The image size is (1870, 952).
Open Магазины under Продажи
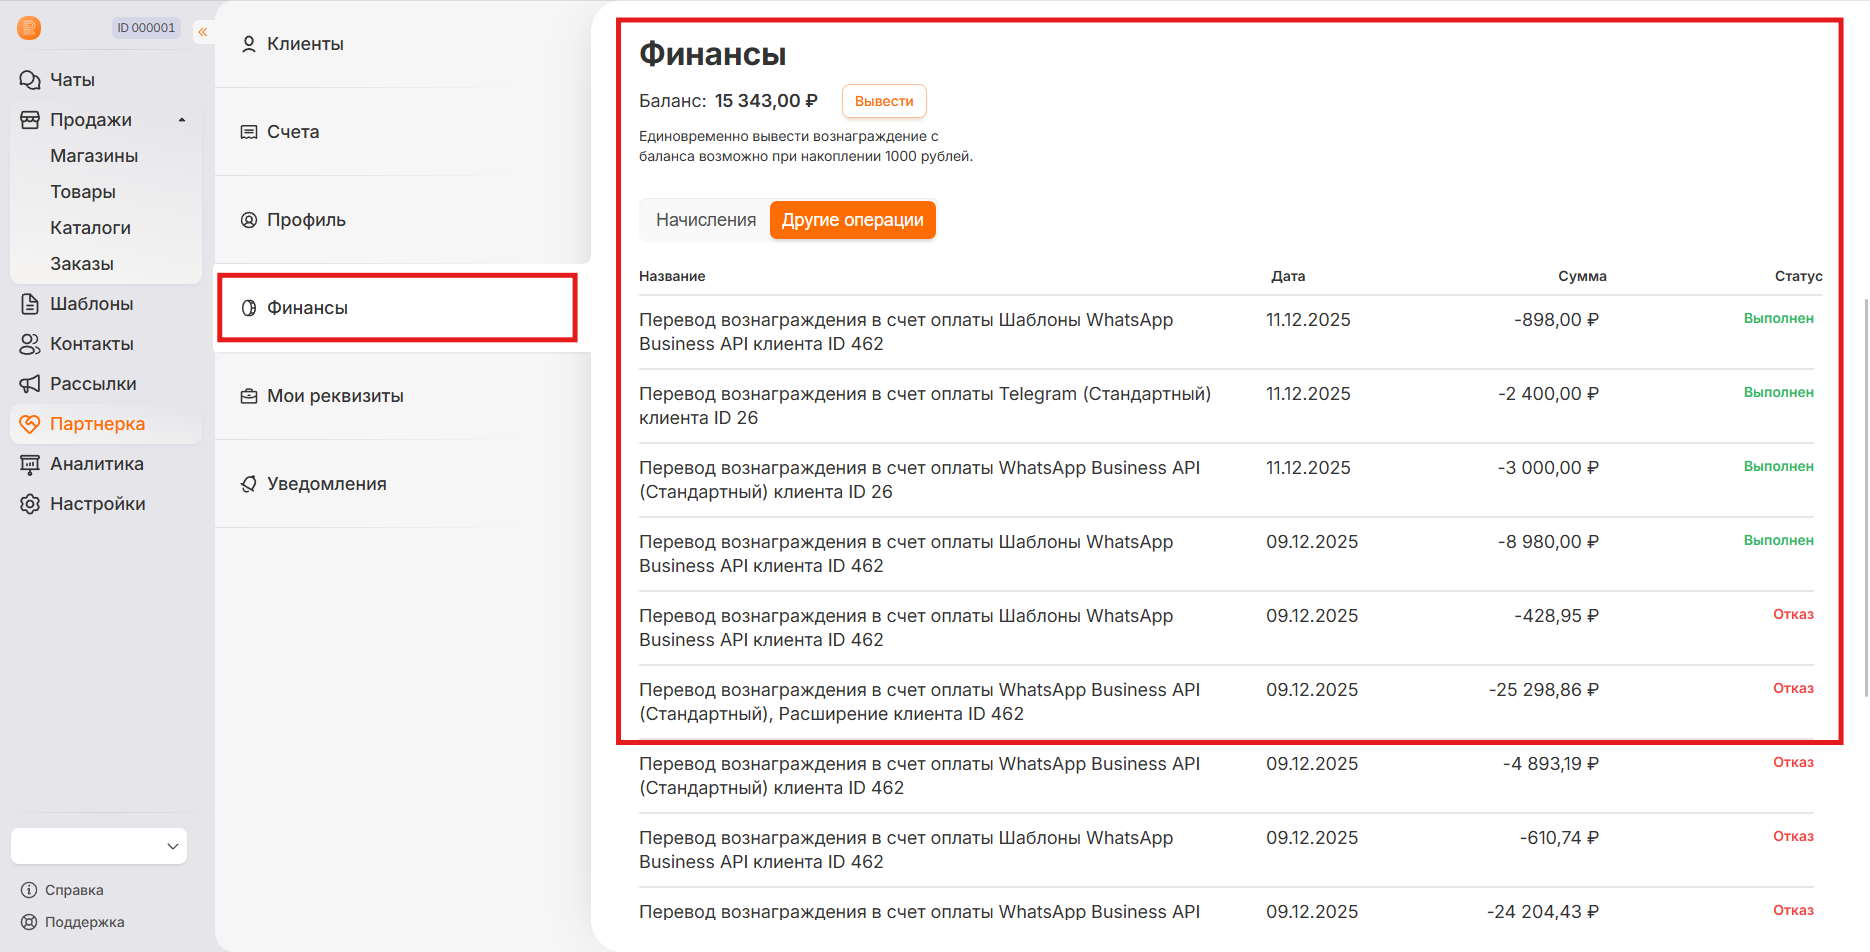click(94, 156)
